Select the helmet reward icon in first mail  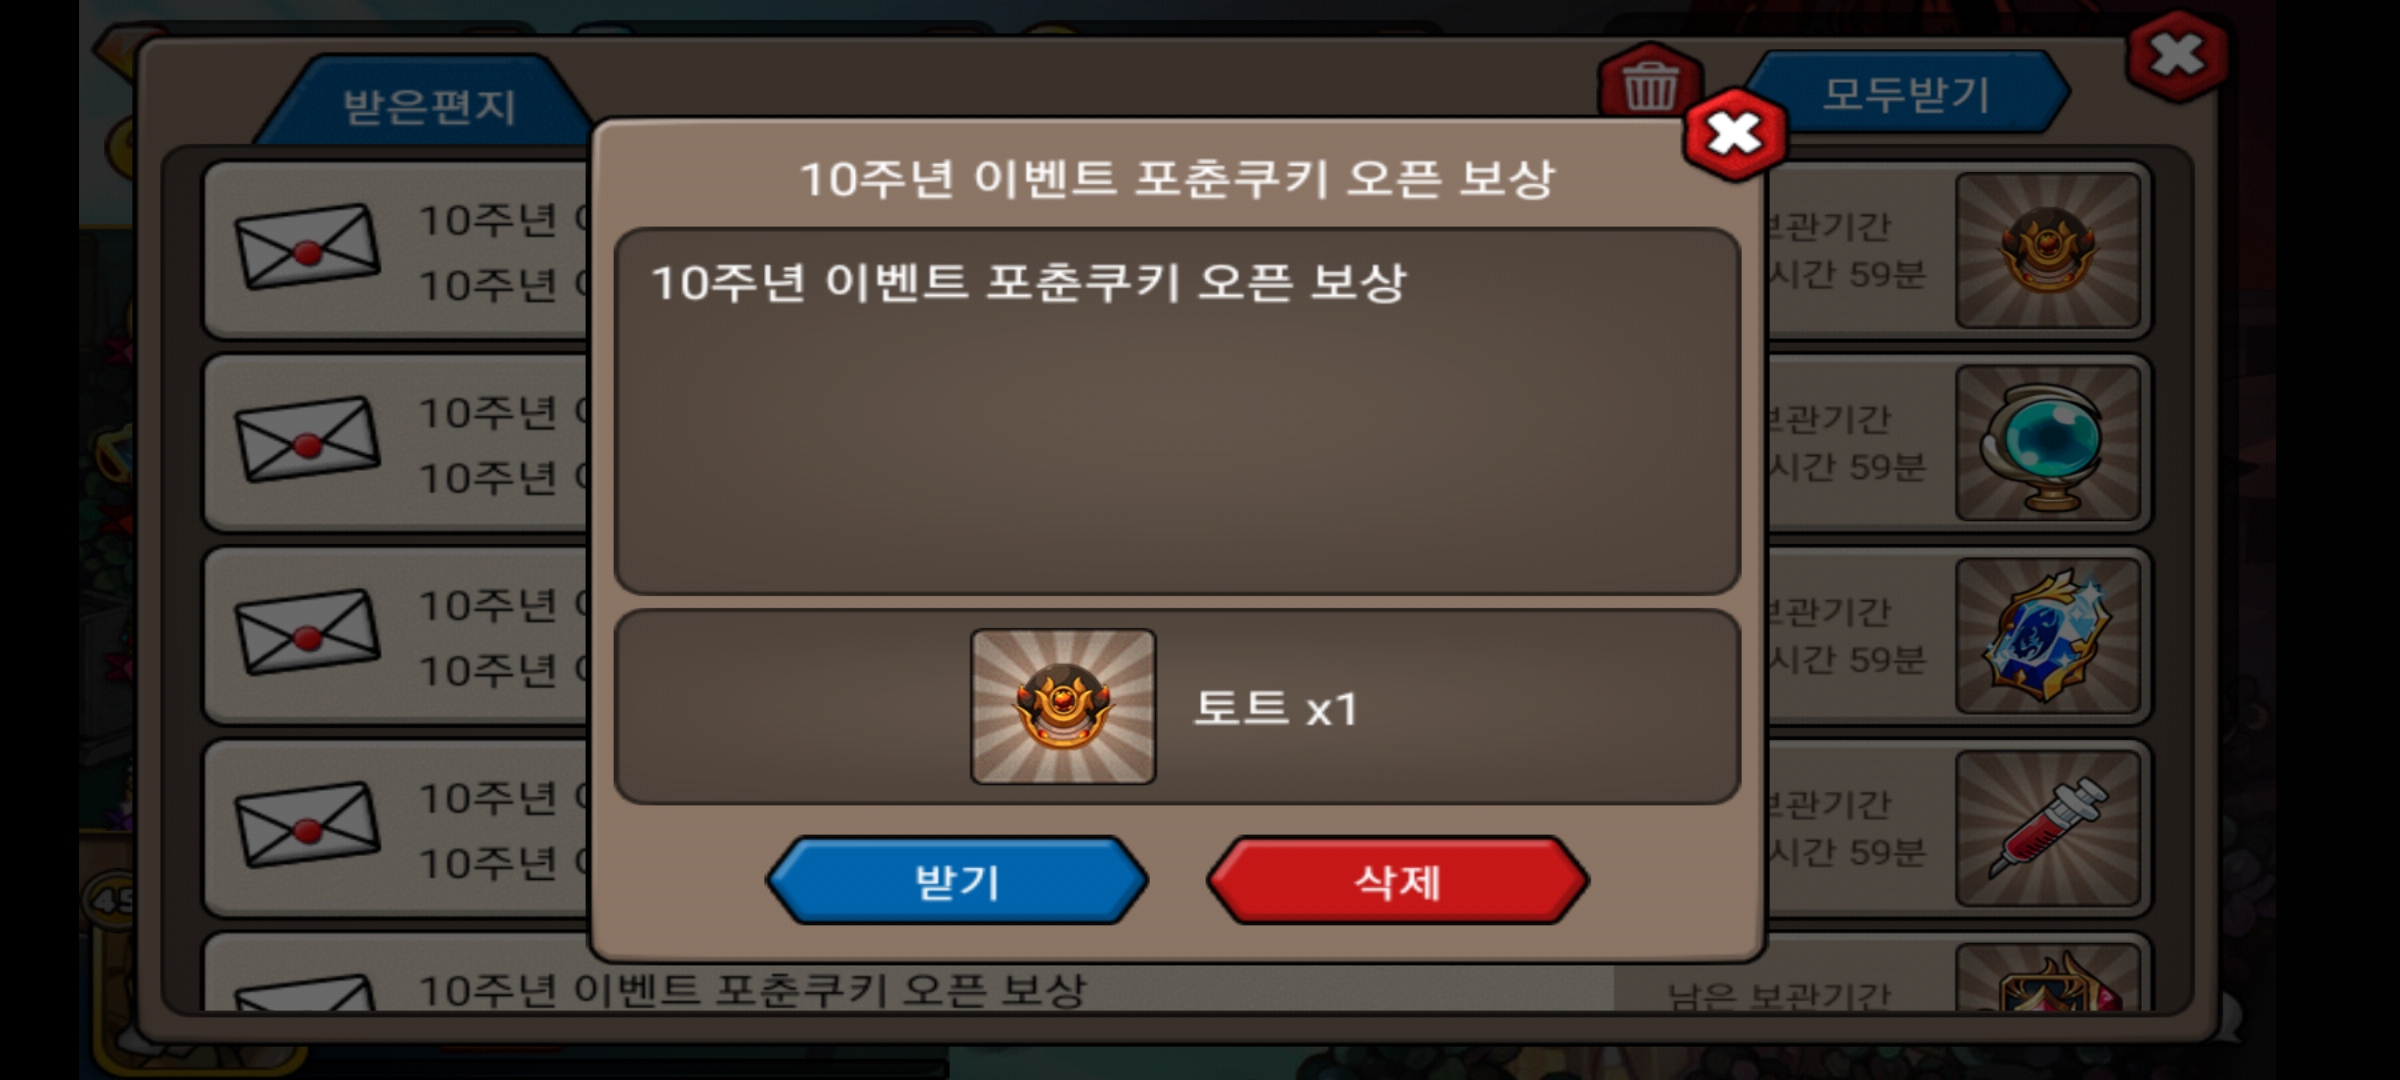2048,250
